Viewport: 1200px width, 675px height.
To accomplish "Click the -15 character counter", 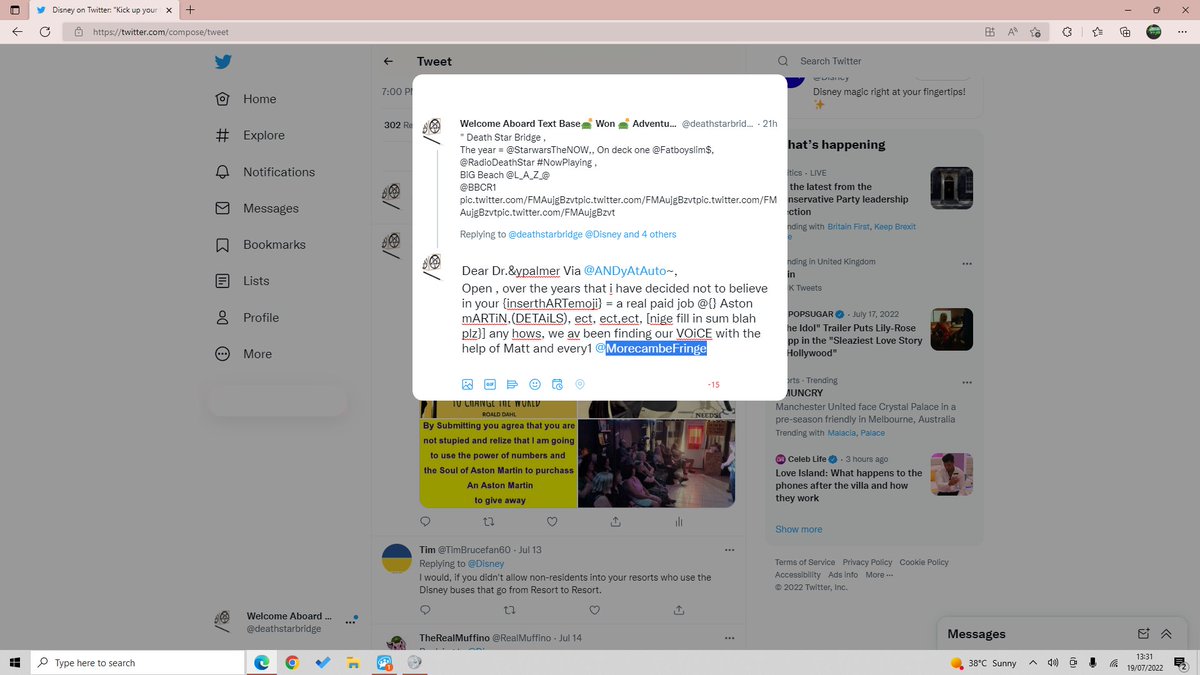I will pos(713,385).
